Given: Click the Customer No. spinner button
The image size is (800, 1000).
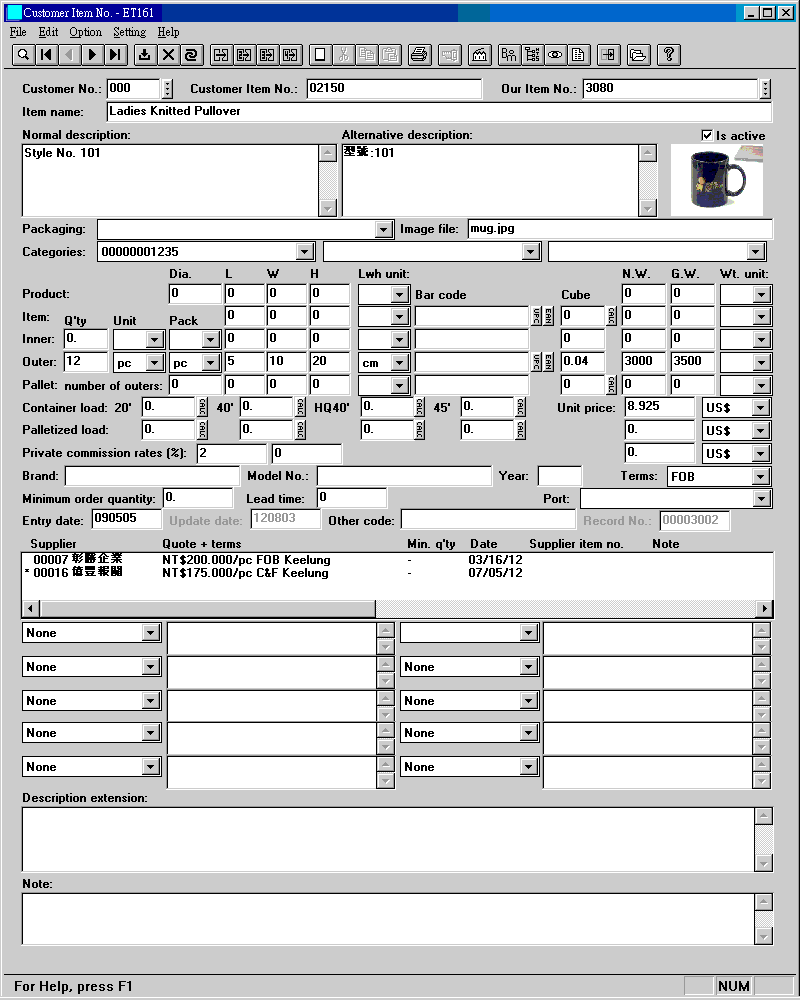Looking at the screenshot, I should [x=167, y=89].
